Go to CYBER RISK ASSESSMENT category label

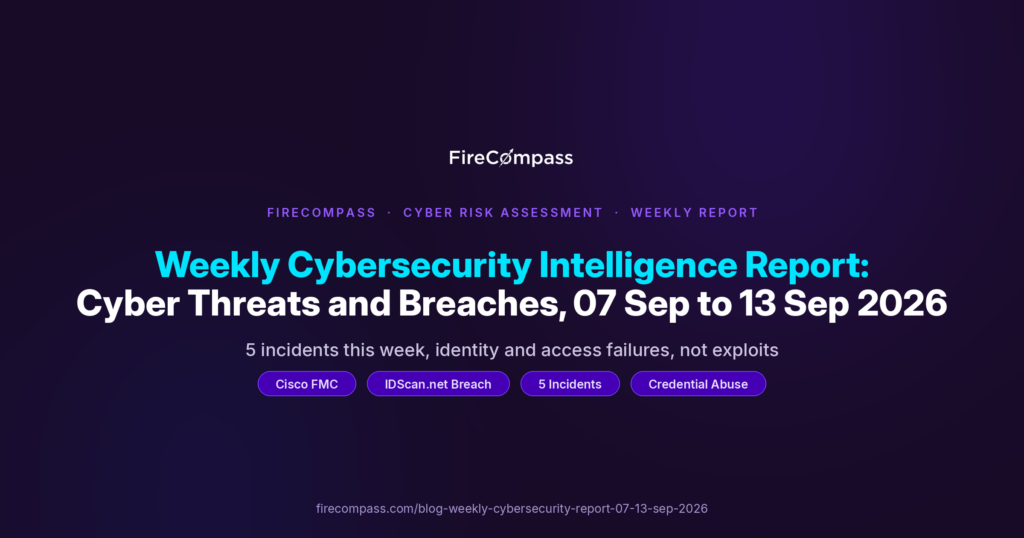pyautogui.click(x=503, y=213)
